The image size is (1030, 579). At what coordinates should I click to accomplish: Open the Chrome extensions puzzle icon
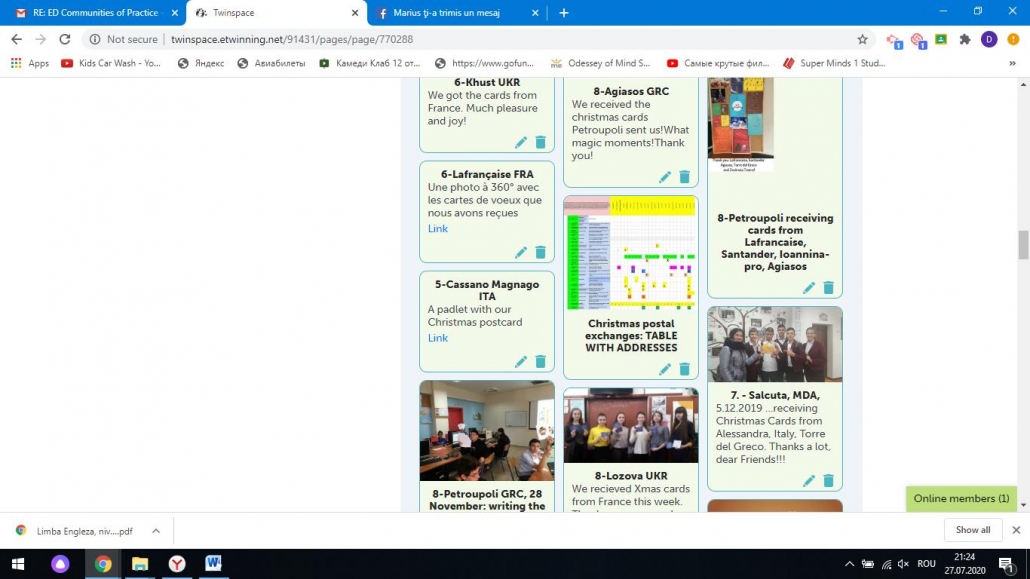[x=965, y=39]
